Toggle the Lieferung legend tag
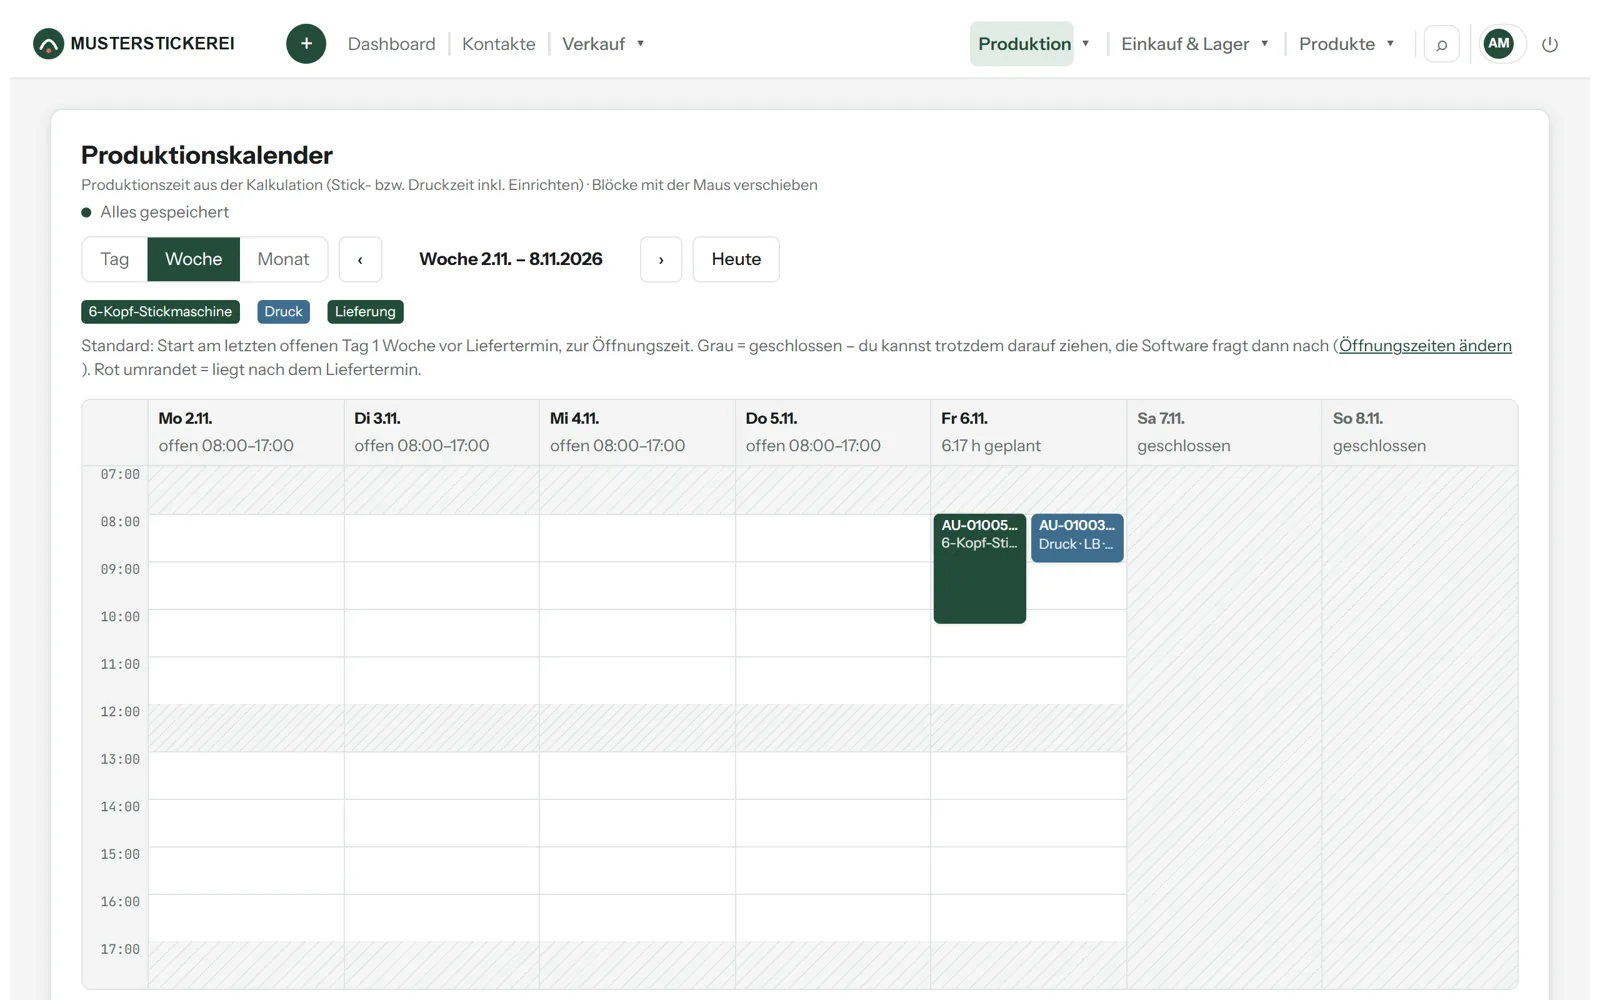The width and height of the screenshot is (1600, 1000). [365, 312]
